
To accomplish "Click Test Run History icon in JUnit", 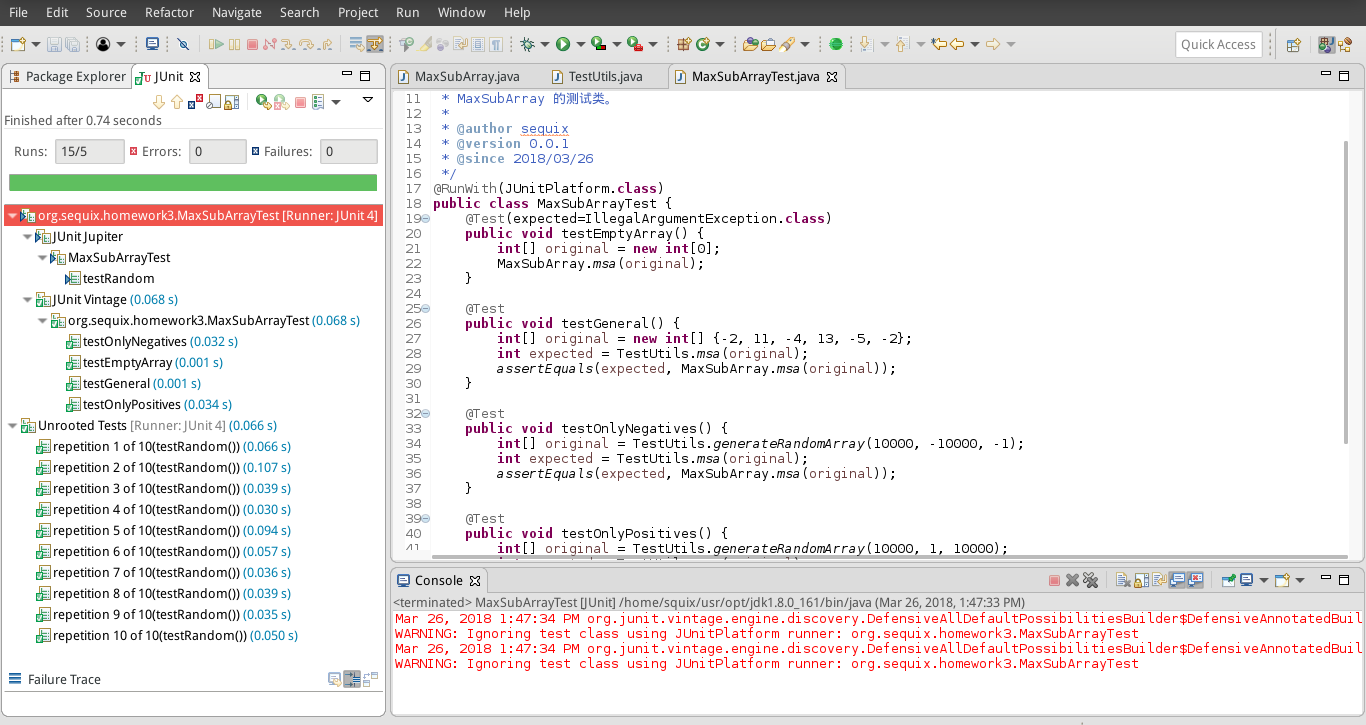I will pyautogui.click(x=318, y=102).
